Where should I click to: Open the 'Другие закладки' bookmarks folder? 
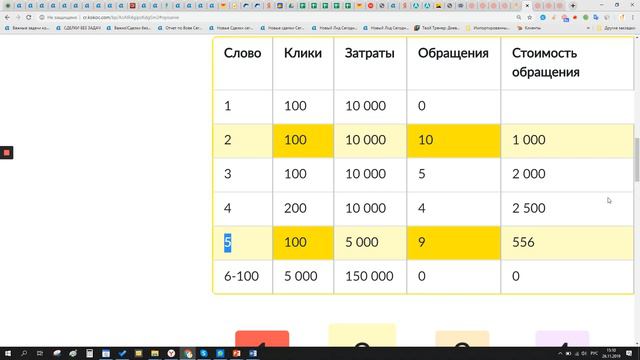[x=616, y=28]
